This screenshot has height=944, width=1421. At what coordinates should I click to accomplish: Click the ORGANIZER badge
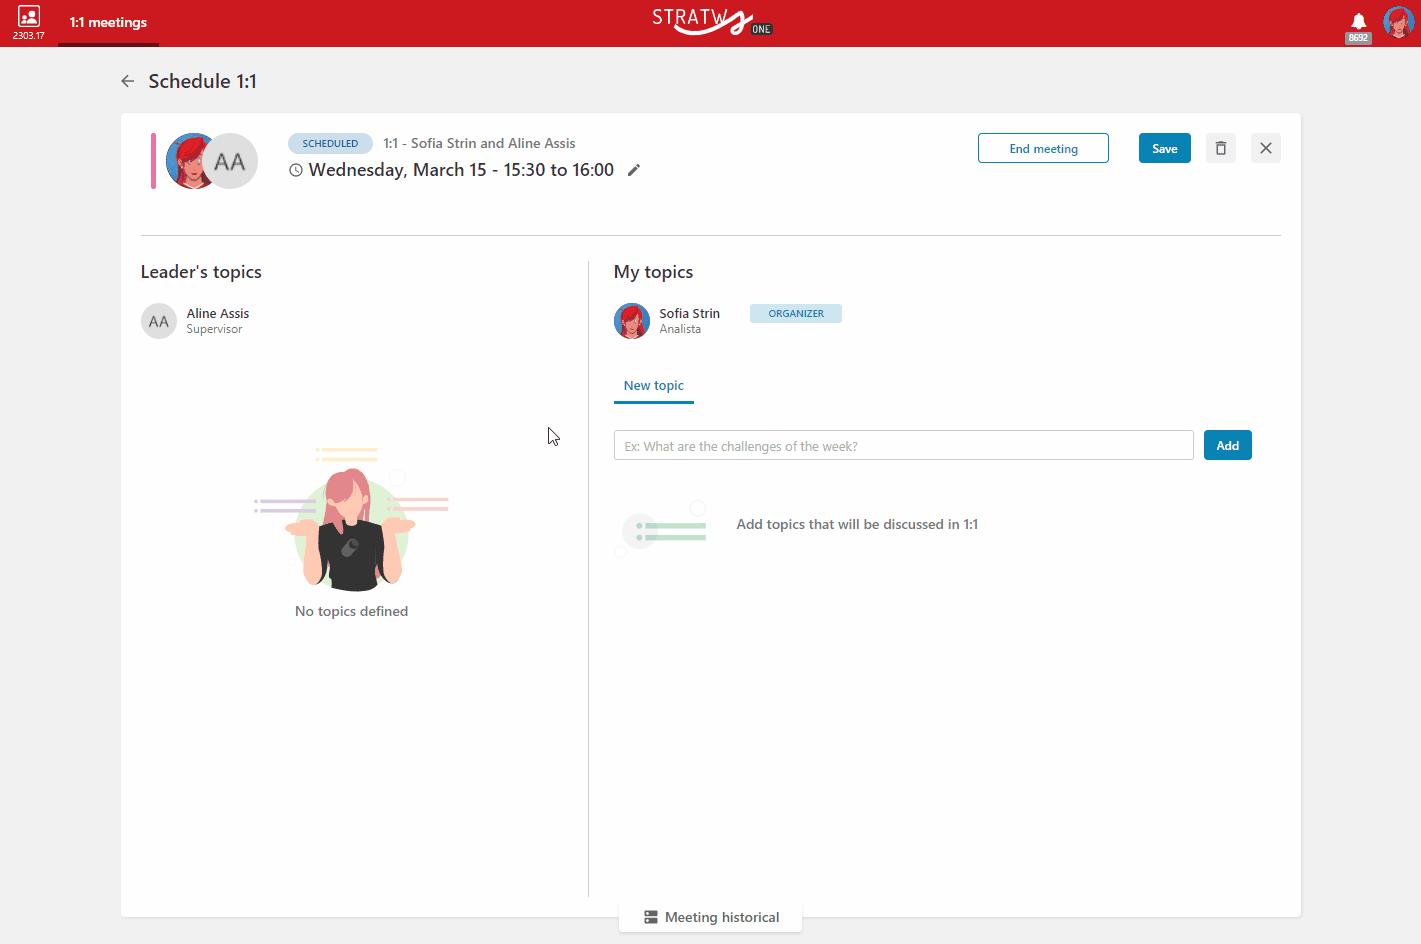point(796,313)
